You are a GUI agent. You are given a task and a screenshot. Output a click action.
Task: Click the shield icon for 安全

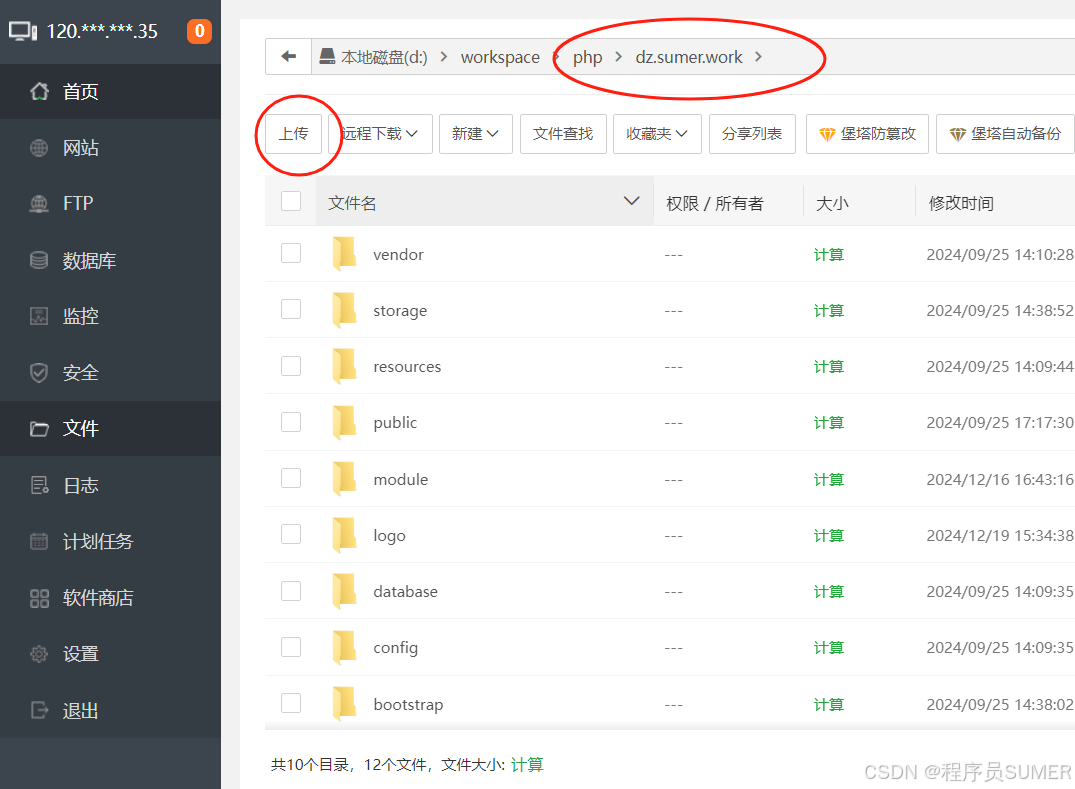coord(39,372)
